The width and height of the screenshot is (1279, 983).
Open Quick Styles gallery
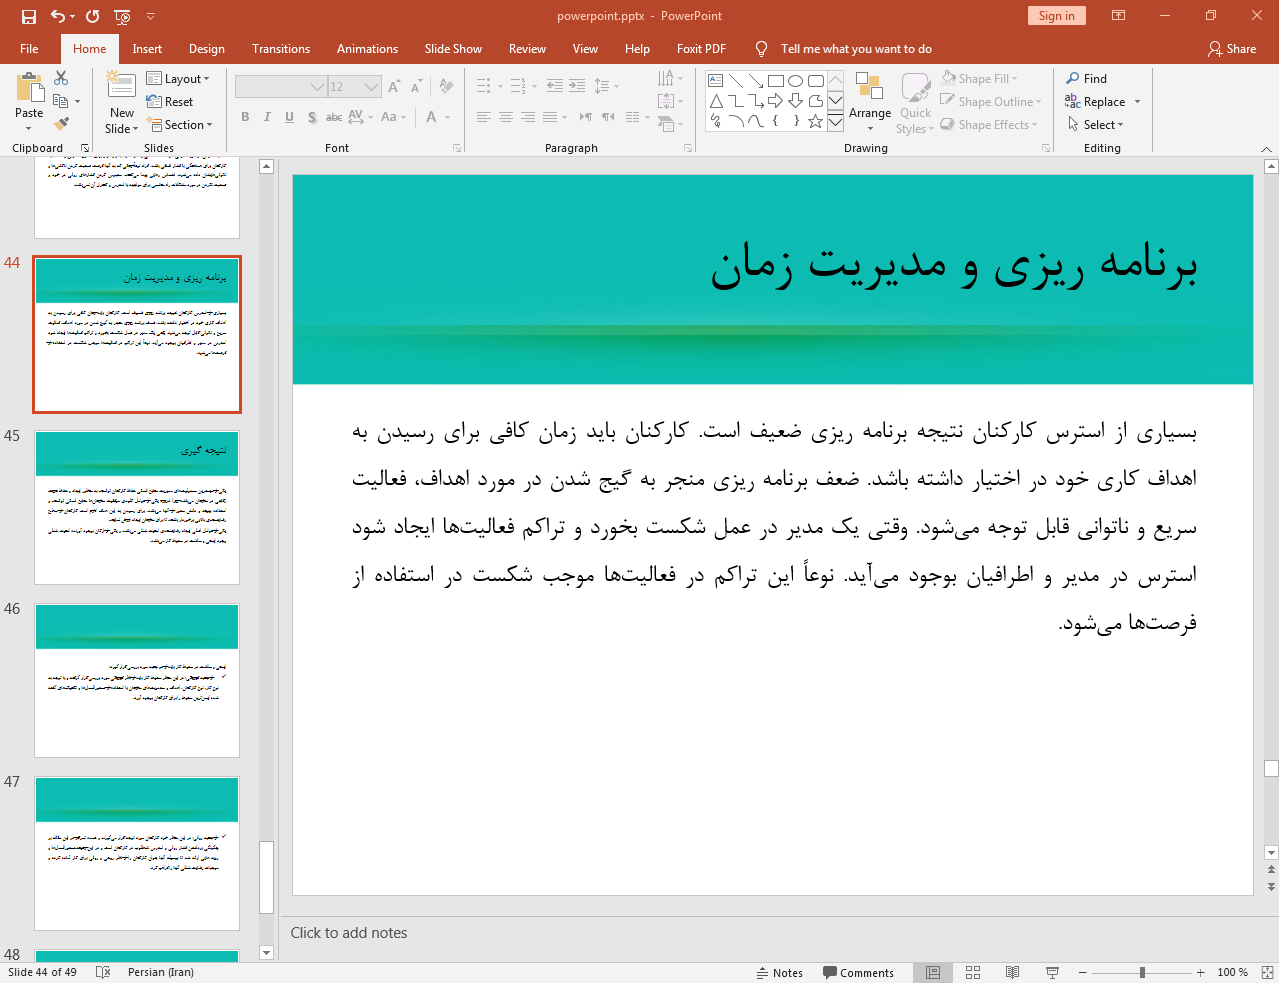915,103
